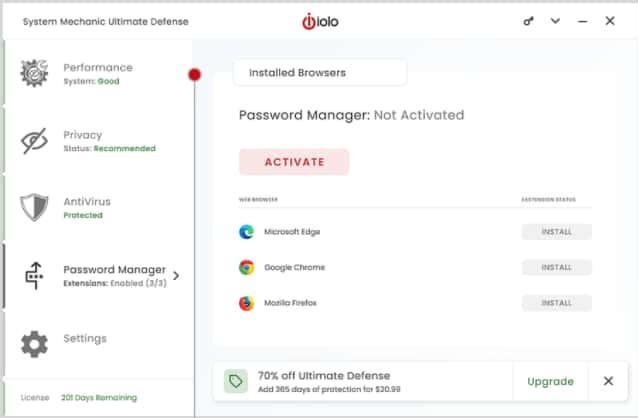The height and width of the screenshot is (418, 638).
Task: Expand Password Manager with the right chevron
Action: click(x=176, y=276)
